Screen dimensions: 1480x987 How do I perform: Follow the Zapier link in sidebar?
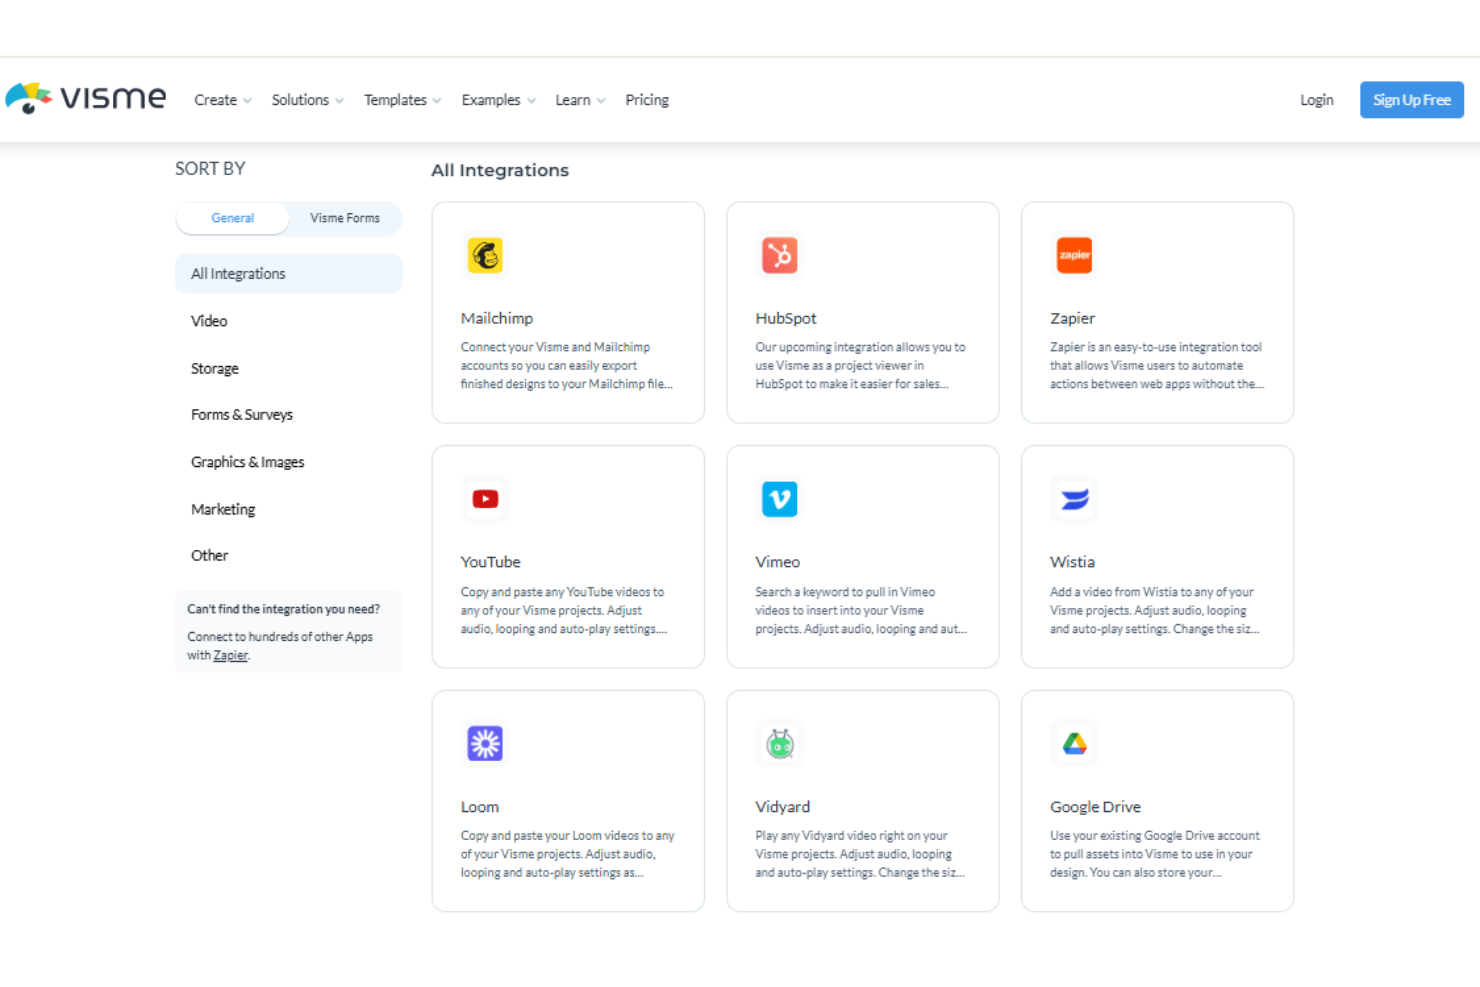point(230,656)
